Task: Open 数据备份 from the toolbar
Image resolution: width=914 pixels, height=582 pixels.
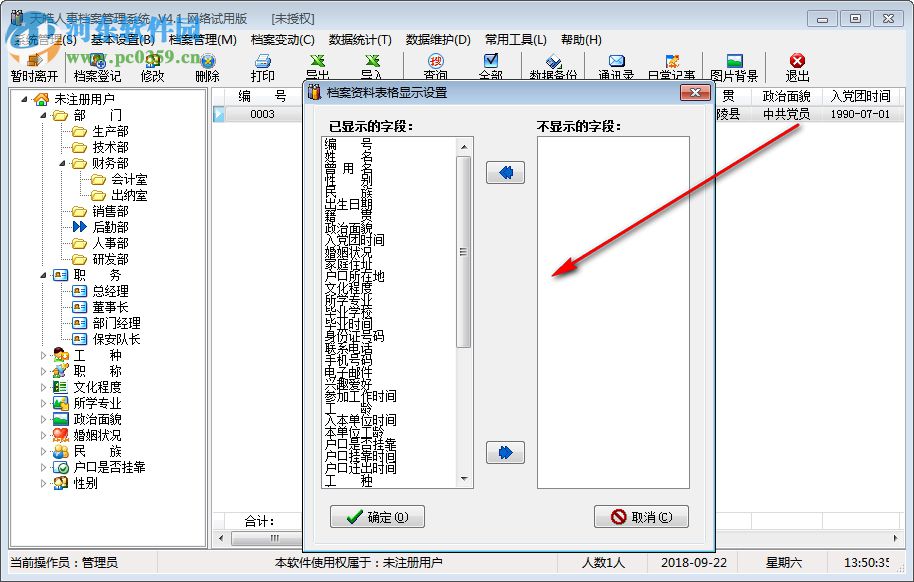Action: [553, 67]
